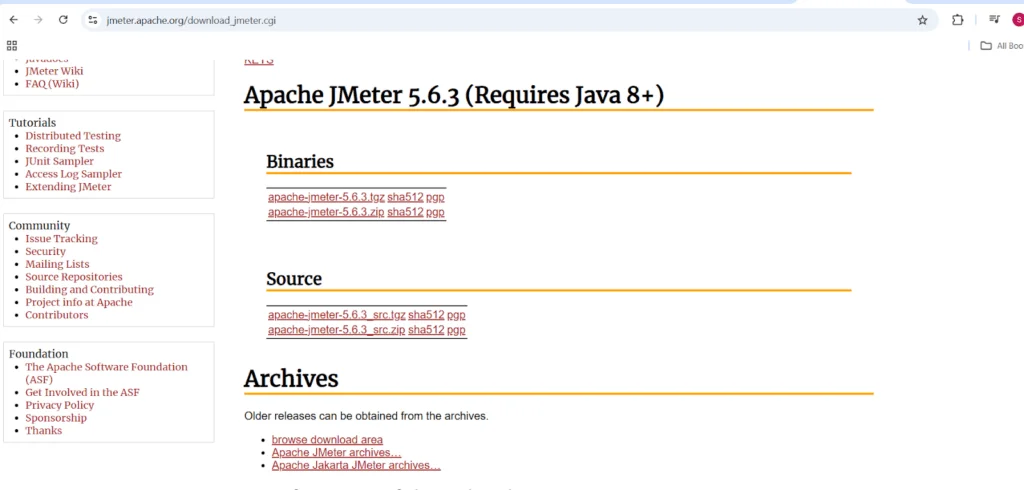Open the JUnit Sampler tutorial
The height and width of the screenshot is (490, 1024).
[59, 161]
